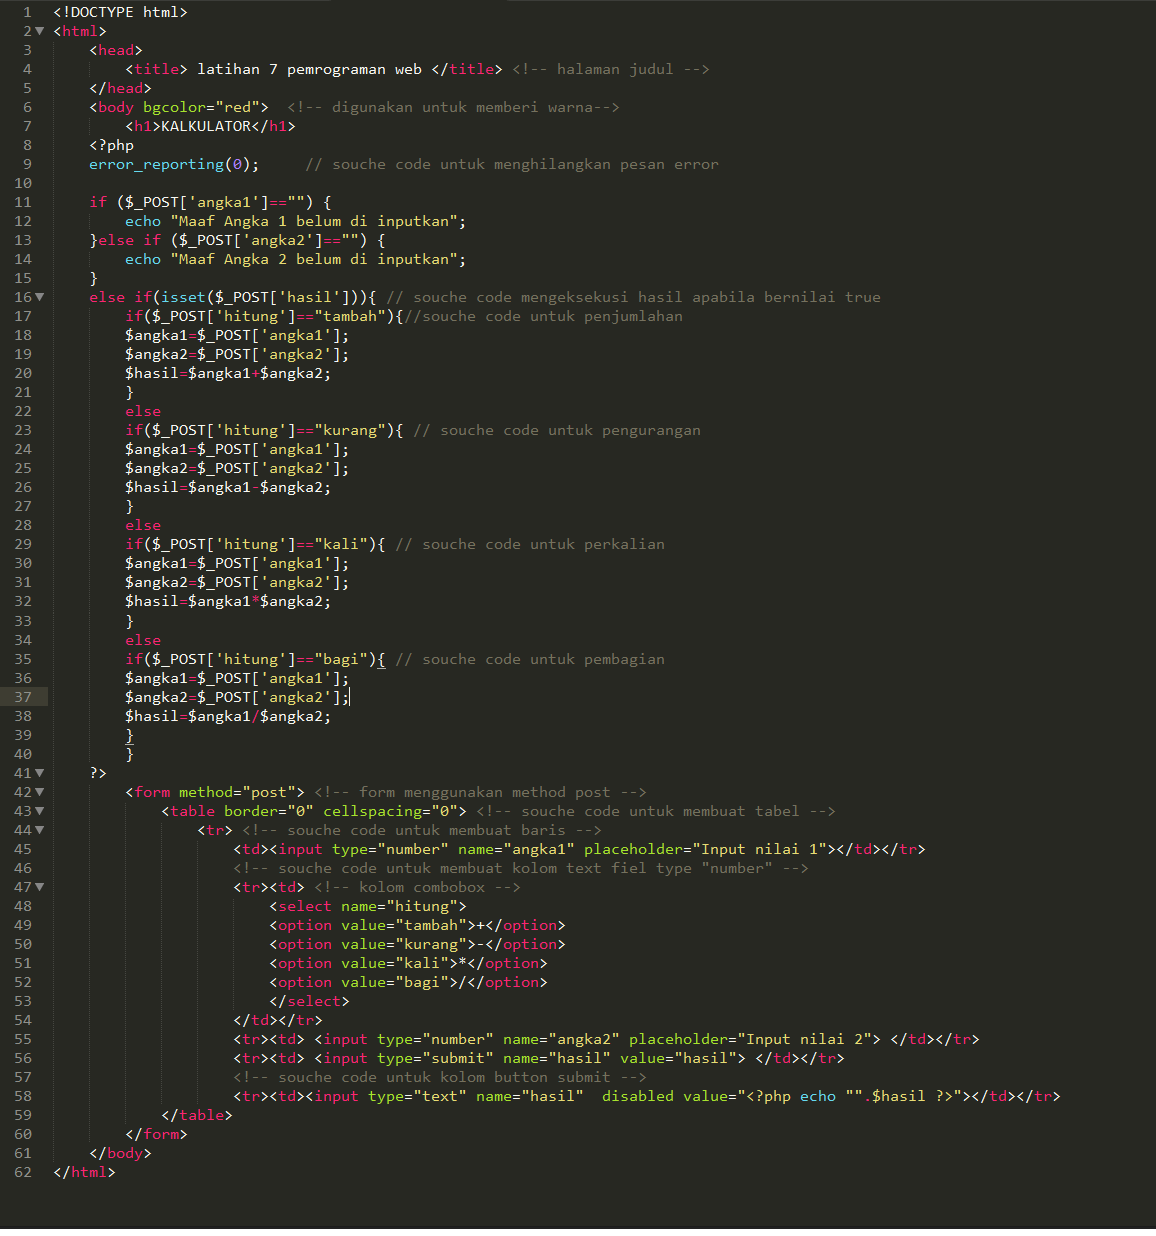The width and height of the screenshot is (1156, 1236).
Task: Click the "Maaf Angka 2 belum di inputkan" string
Action: 314,259
